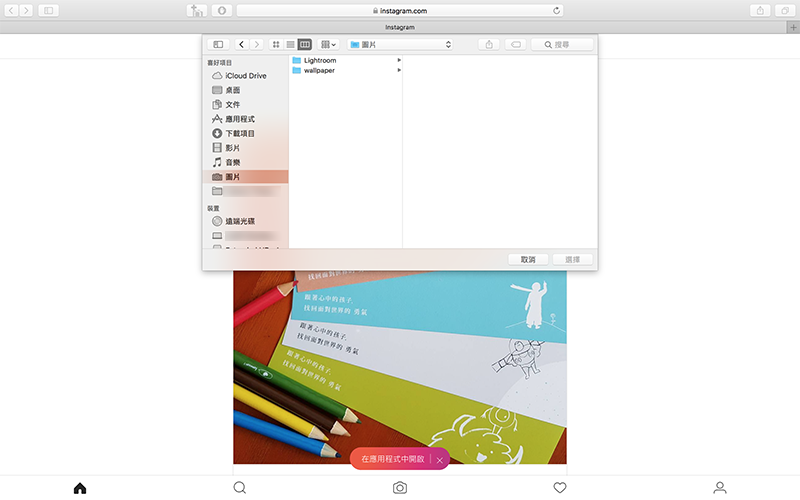Switch file dialog to icon view
Screen dimensions: 800x500
[x=276, y=45]
